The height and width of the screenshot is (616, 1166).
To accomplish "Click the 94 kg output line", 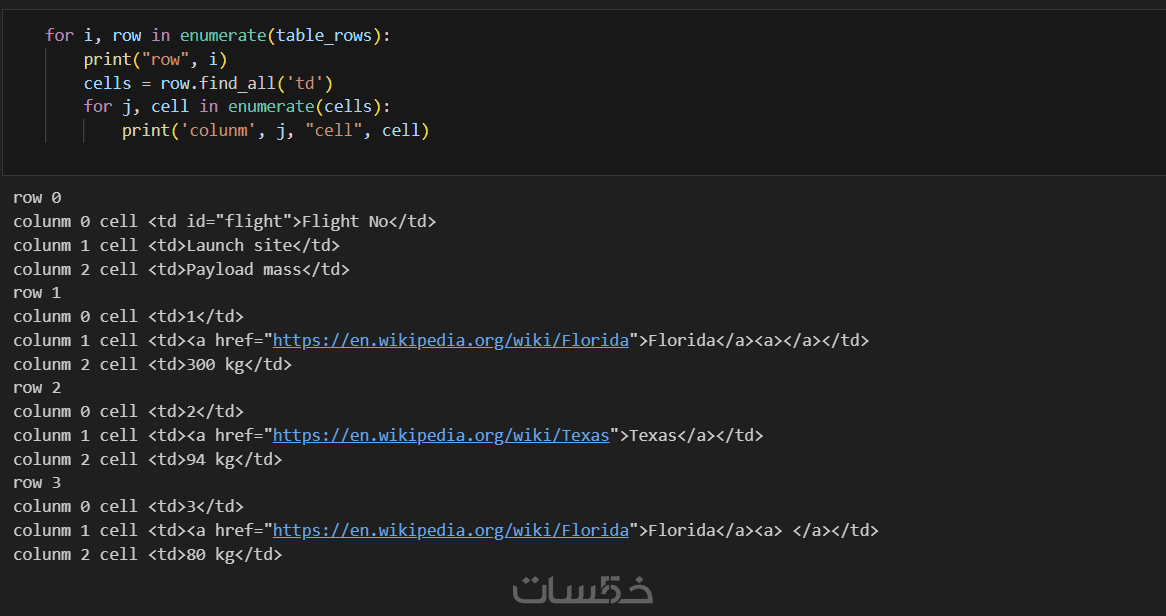I will coord(147,459).
